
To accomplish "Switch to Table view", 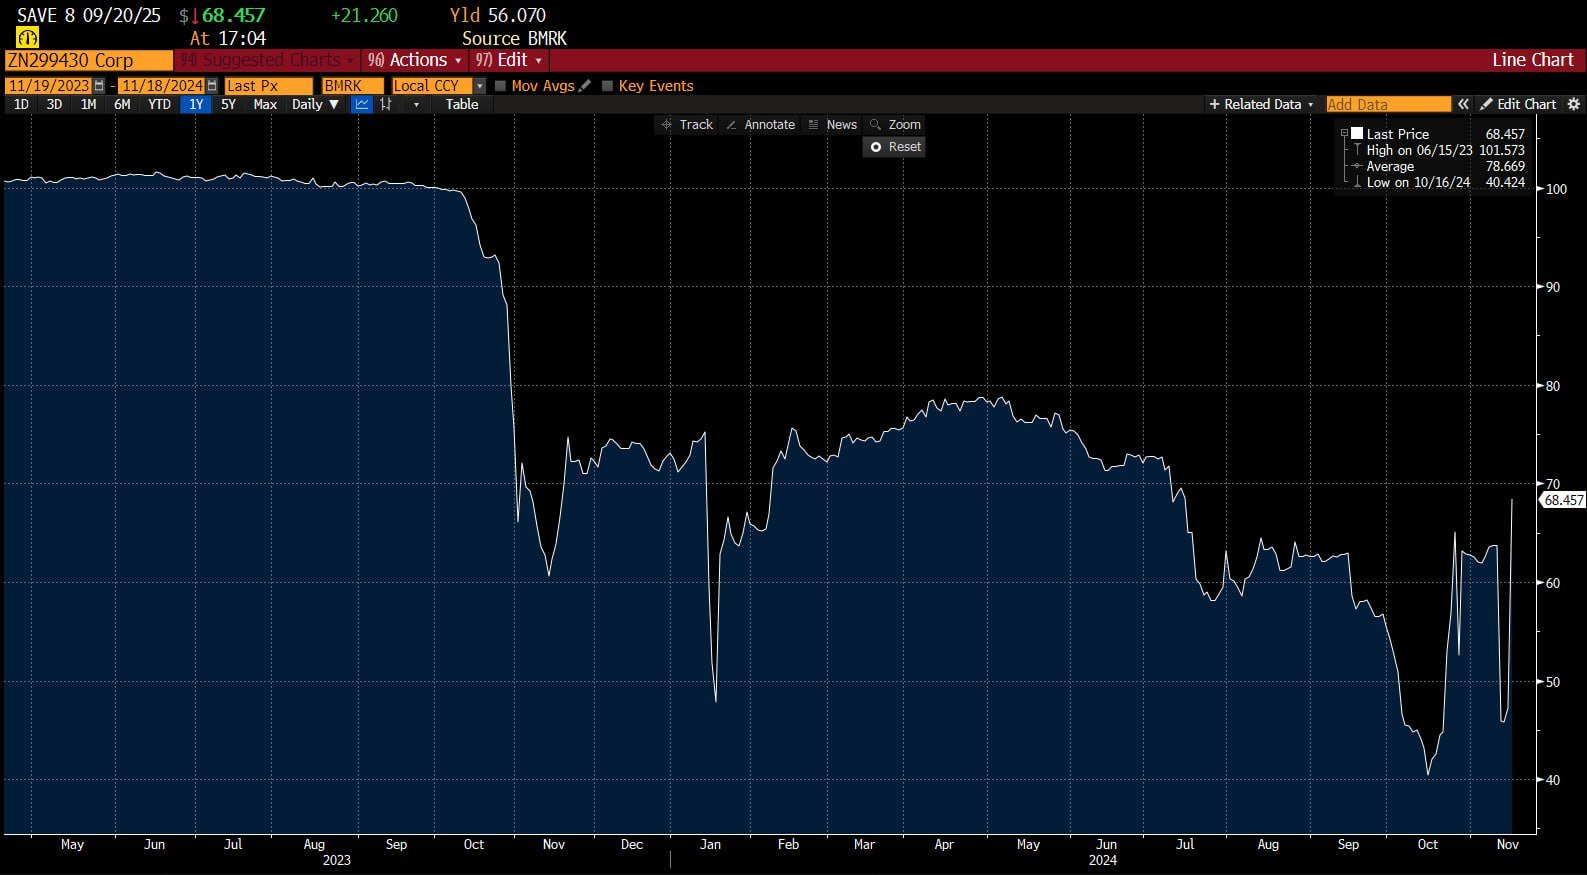I will 462,104.
